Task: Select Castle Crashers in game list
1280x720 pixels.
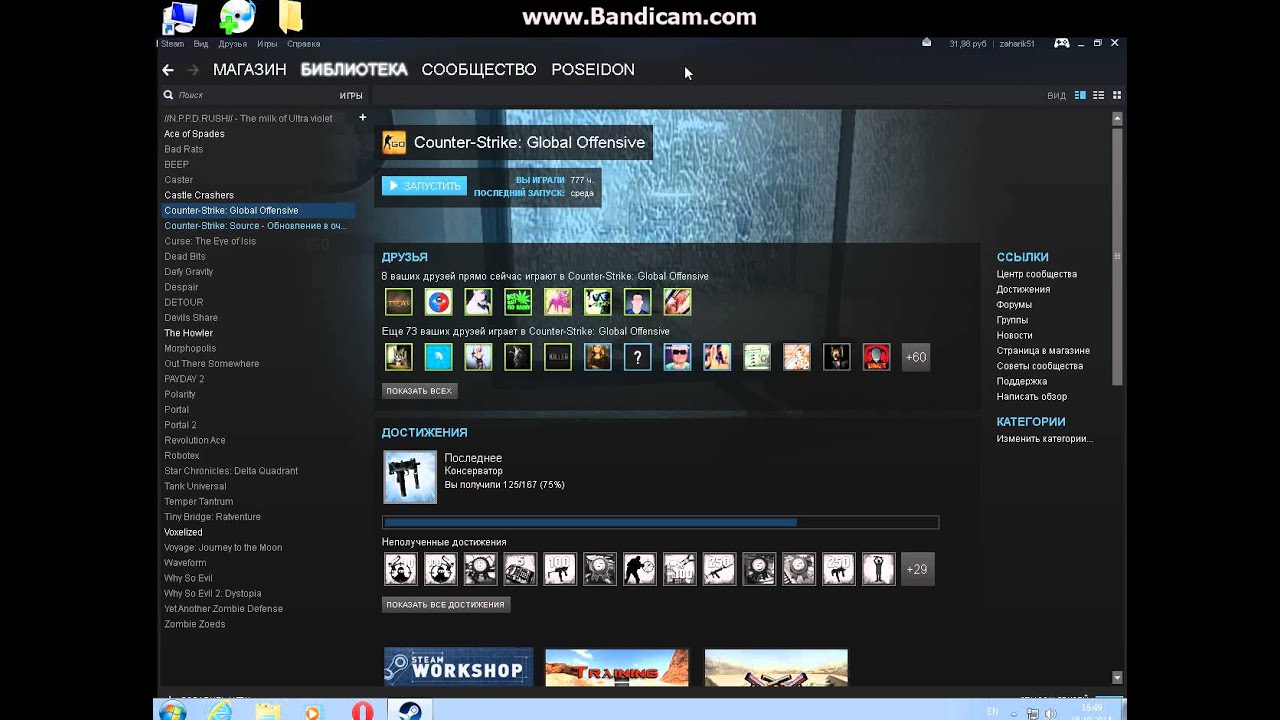Action: pos(199,195)
